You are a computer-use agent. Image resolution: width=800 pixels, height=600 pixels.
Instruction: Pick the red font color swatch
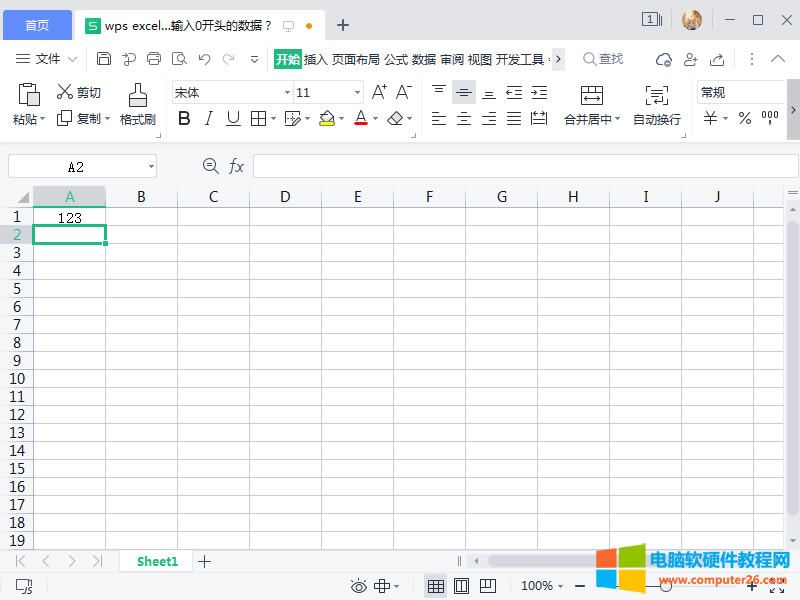coord(360,117)
